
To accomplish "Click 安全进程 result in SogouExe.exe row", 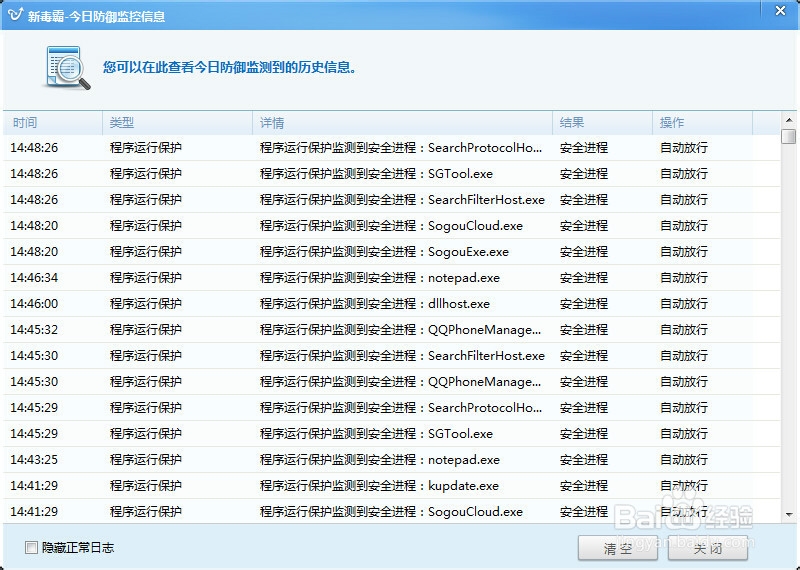I will (x=584, y=252).
